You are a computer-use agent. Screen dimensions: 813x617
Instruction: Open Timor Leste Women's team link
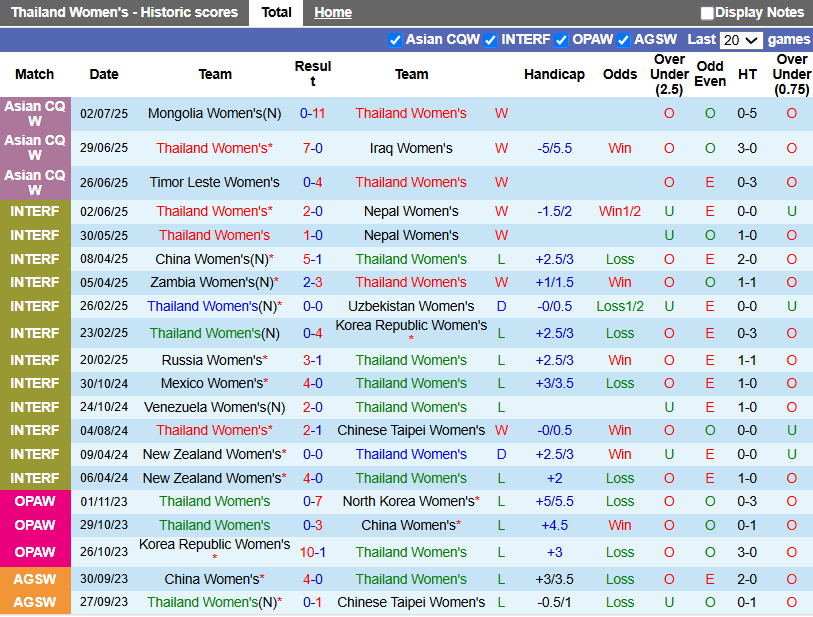pos(214,183)
